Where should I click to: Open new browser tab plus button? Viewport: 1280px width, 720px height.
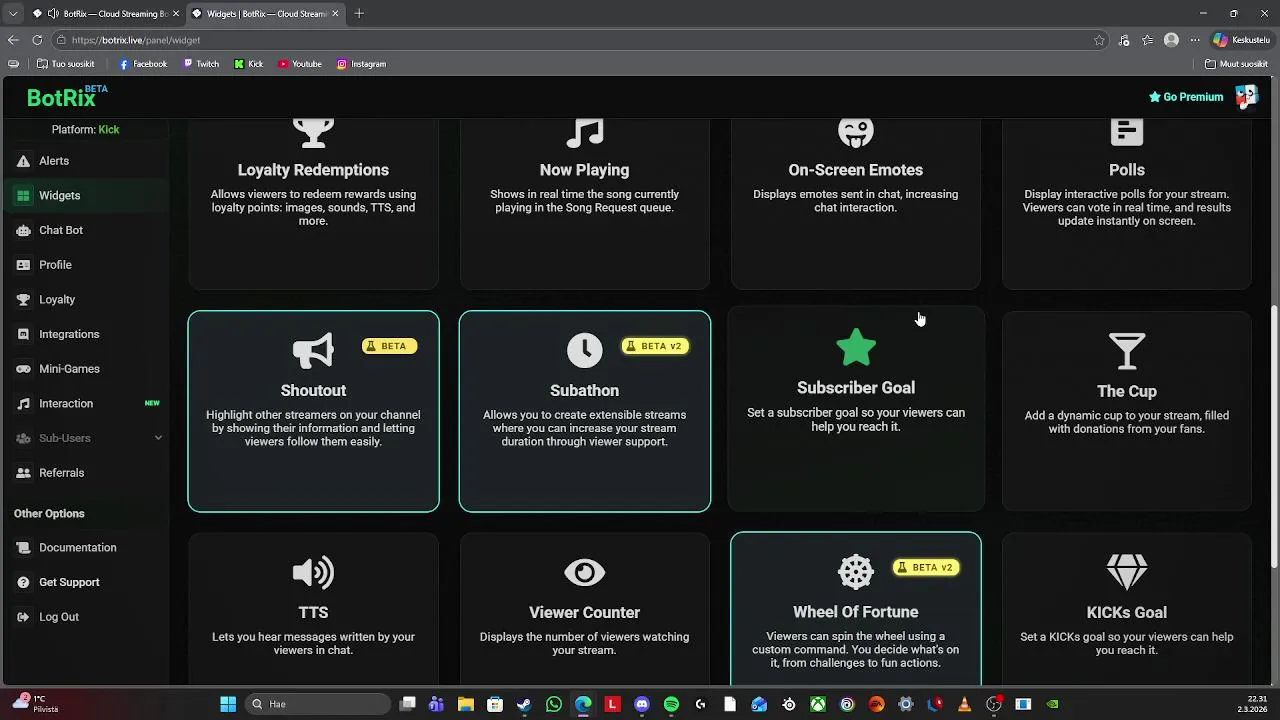359,13
